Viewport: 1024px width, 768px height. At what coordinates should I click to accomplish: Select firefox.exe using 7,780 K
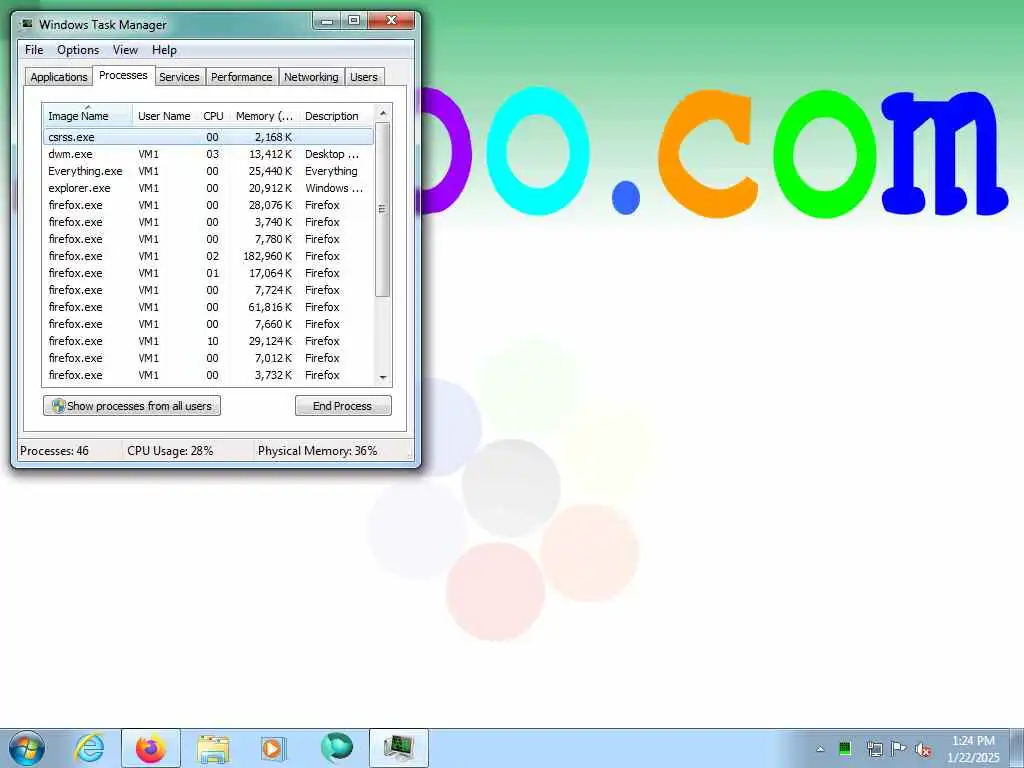point(208,239)
